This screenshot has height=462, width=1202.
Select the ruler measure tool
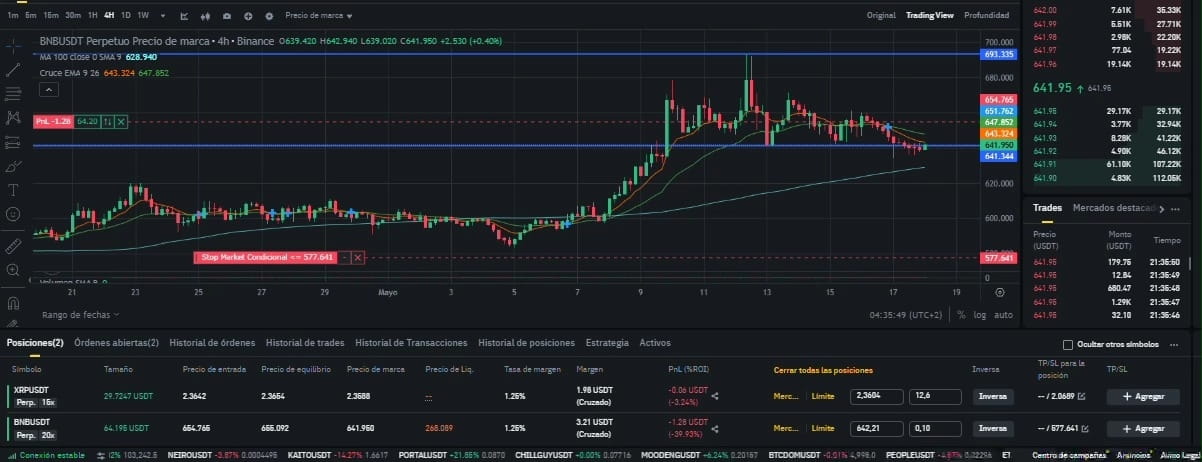tap(14, 245)
